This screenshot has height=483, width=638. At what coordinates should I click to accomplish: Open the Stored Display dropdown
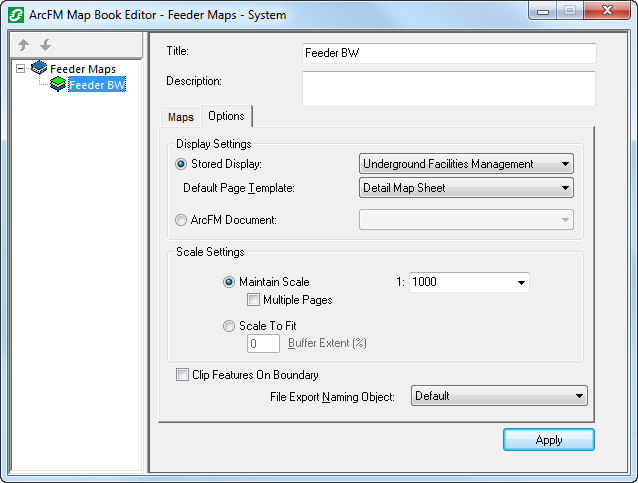(565, 164)
